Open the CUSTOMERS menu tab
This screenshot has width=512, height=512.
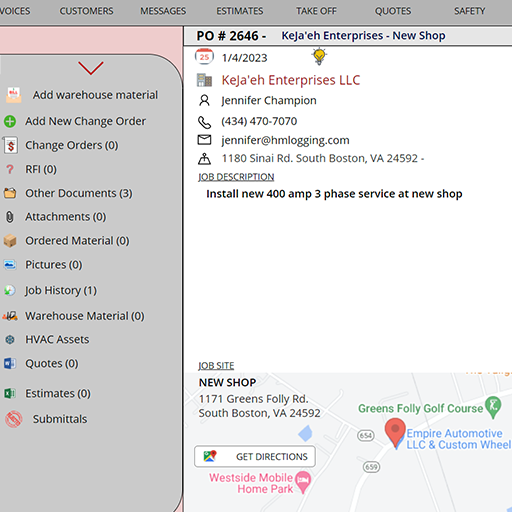[86, 11]
